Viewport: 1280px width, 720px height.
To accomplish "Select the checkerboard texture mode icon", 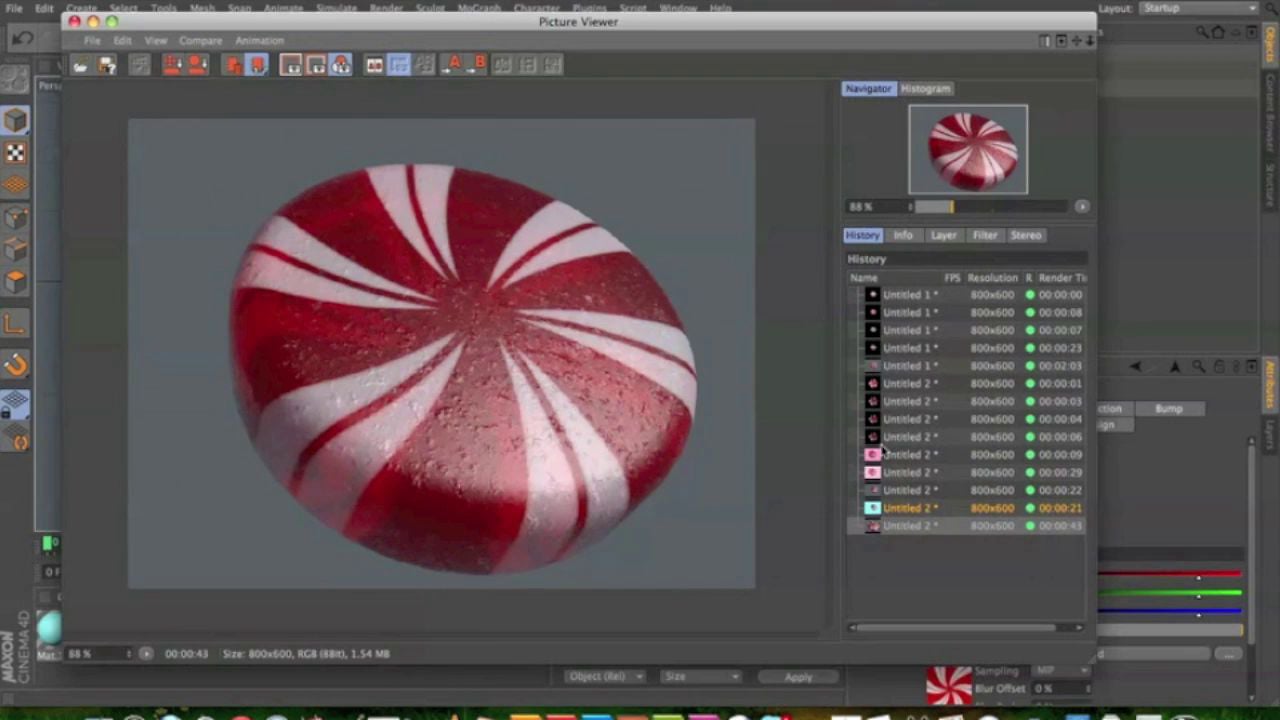I will (x=15, y=153).
